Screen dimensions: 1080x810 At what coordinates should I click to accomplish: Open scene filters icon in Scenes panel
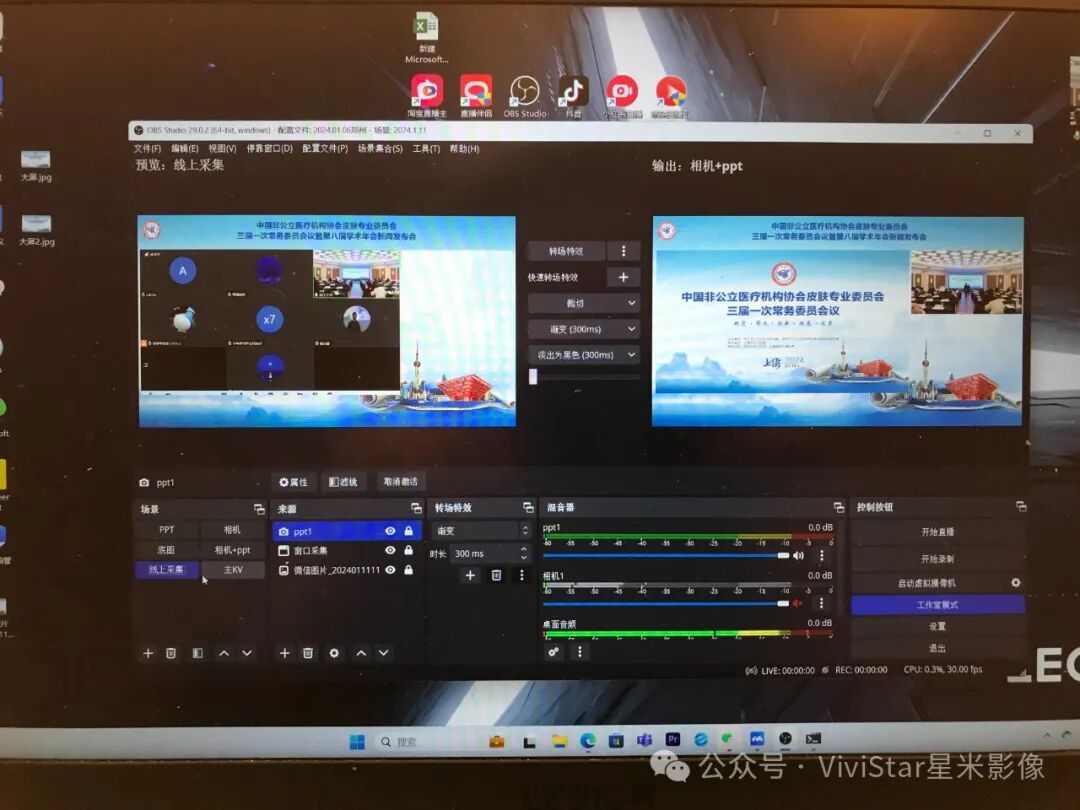pyautogui.click(x=198, y=653)
